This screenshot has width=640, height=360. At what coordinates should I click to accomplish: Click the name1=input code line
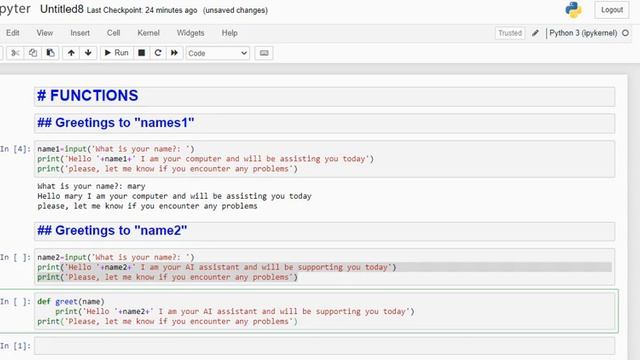[x=116, y=149]
